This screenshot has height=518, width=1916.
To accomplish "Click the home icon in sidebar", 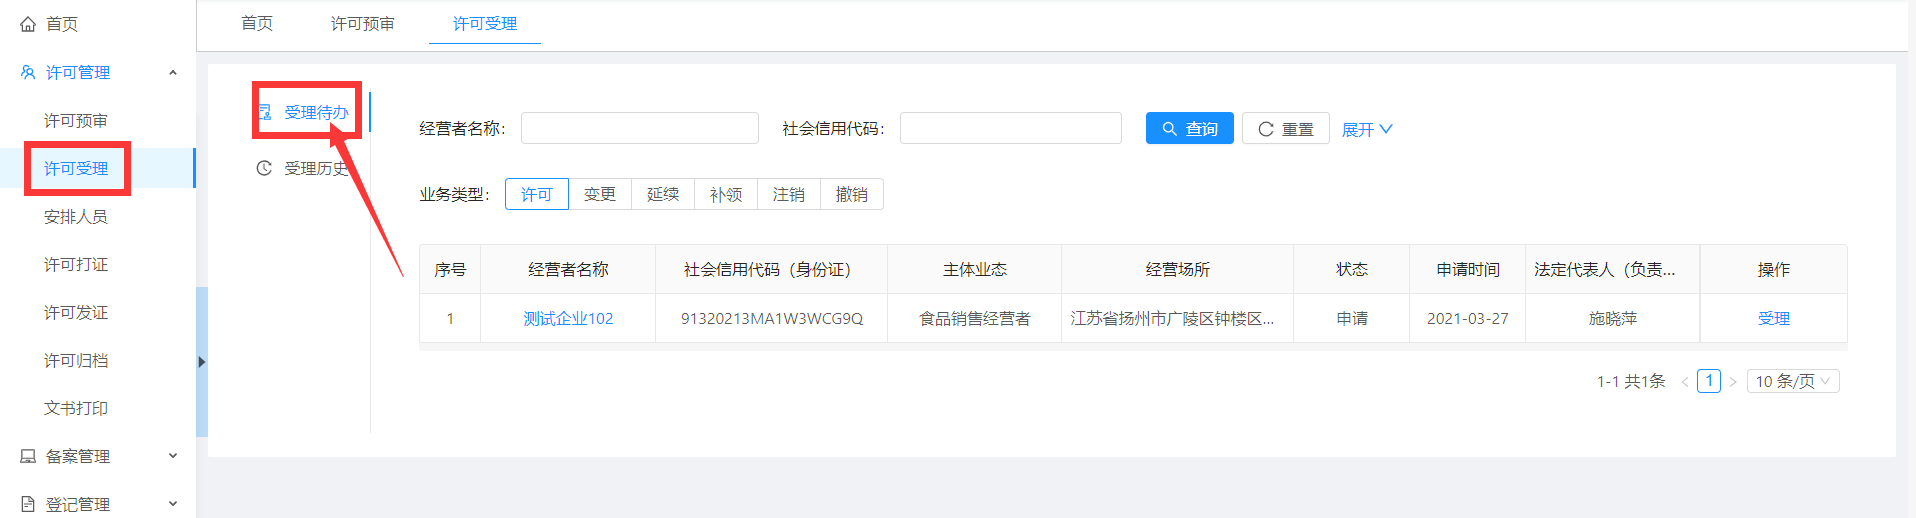I will pos(28,24).
